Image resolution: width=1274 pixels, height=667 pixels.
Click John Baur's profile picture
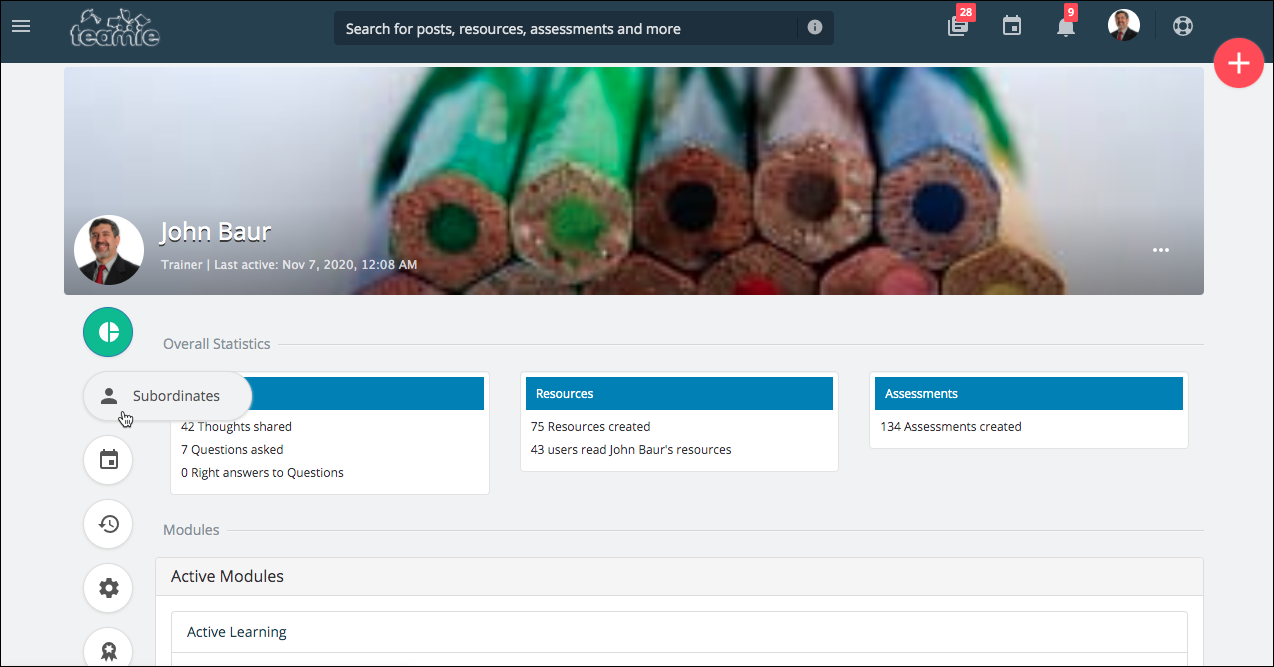coord(109,250)
